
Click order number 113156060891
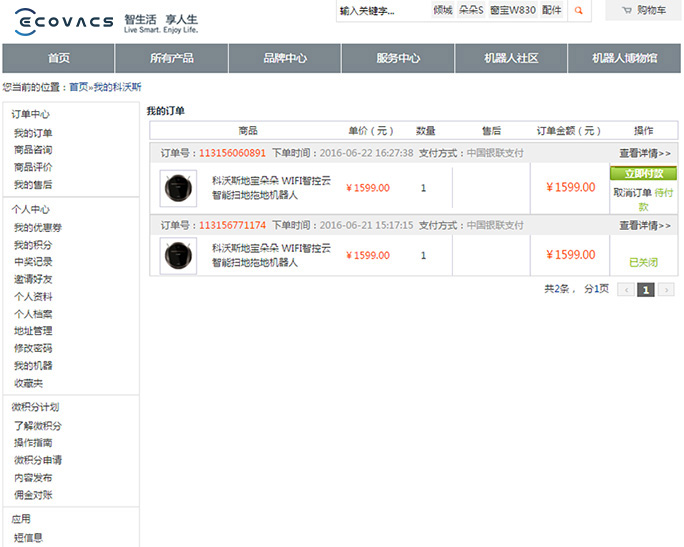(x=233, y=153)
